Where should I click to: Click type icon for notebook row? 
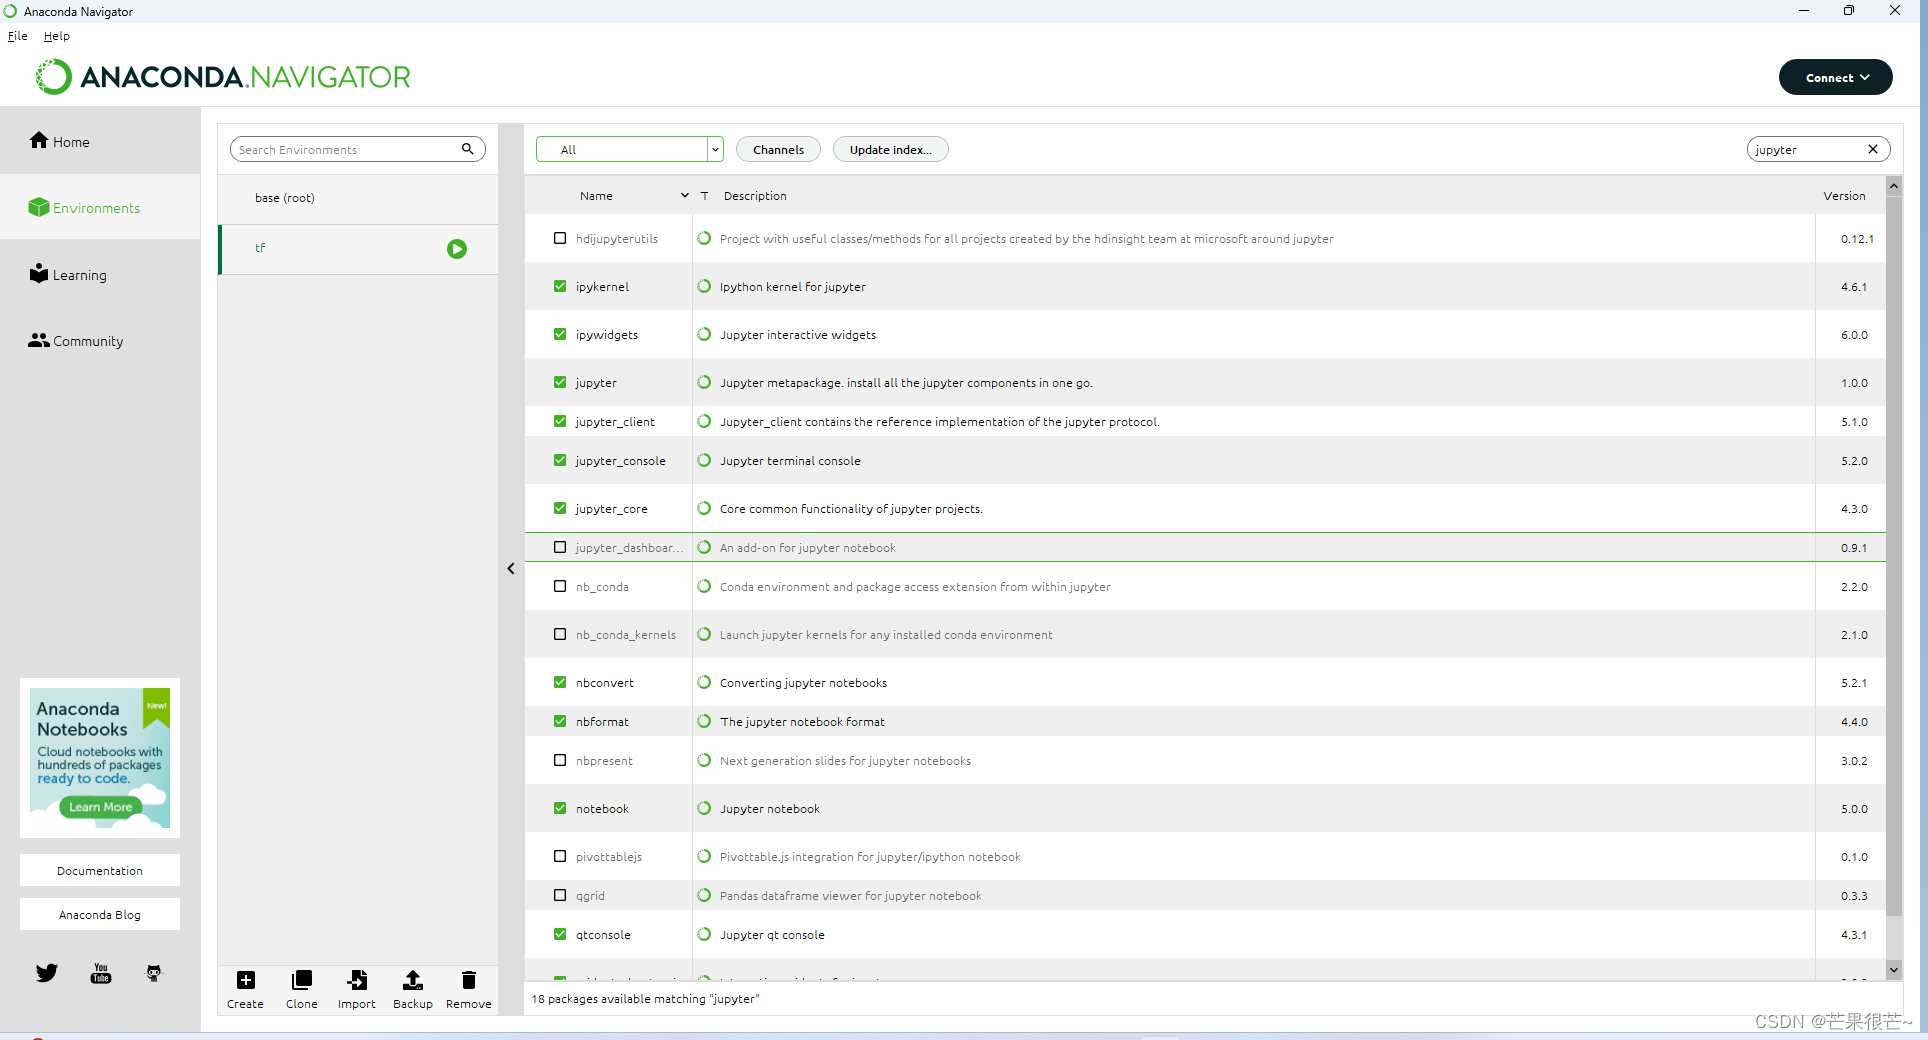point(704,808)
